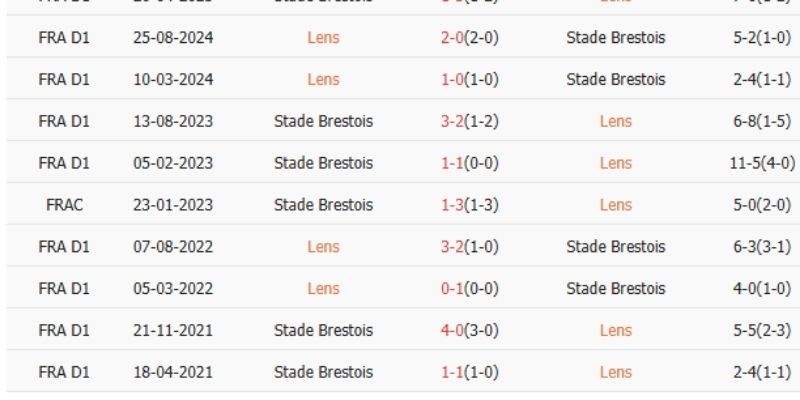Select Stade Brestois in the 18-04-2021 row
Viewport: 800px width, 400px height.
point(323,373)
